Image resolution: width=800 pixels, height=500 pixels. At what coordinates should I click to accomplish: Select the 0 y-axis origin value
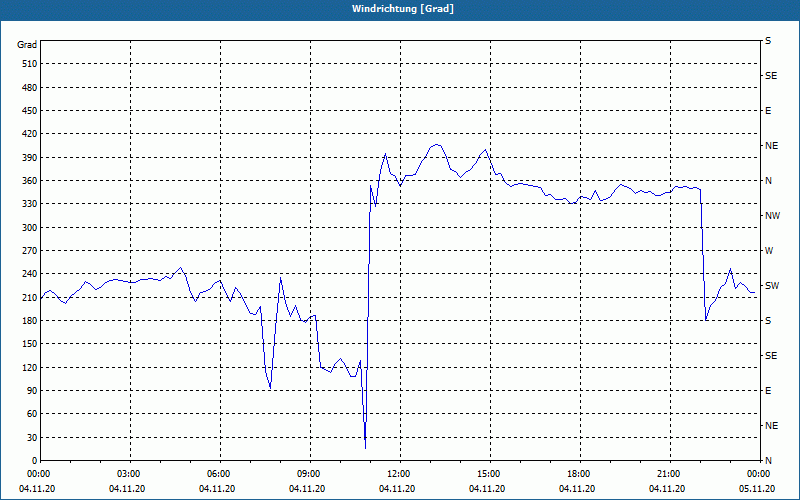pyautogui.click(x=35, y=461)
